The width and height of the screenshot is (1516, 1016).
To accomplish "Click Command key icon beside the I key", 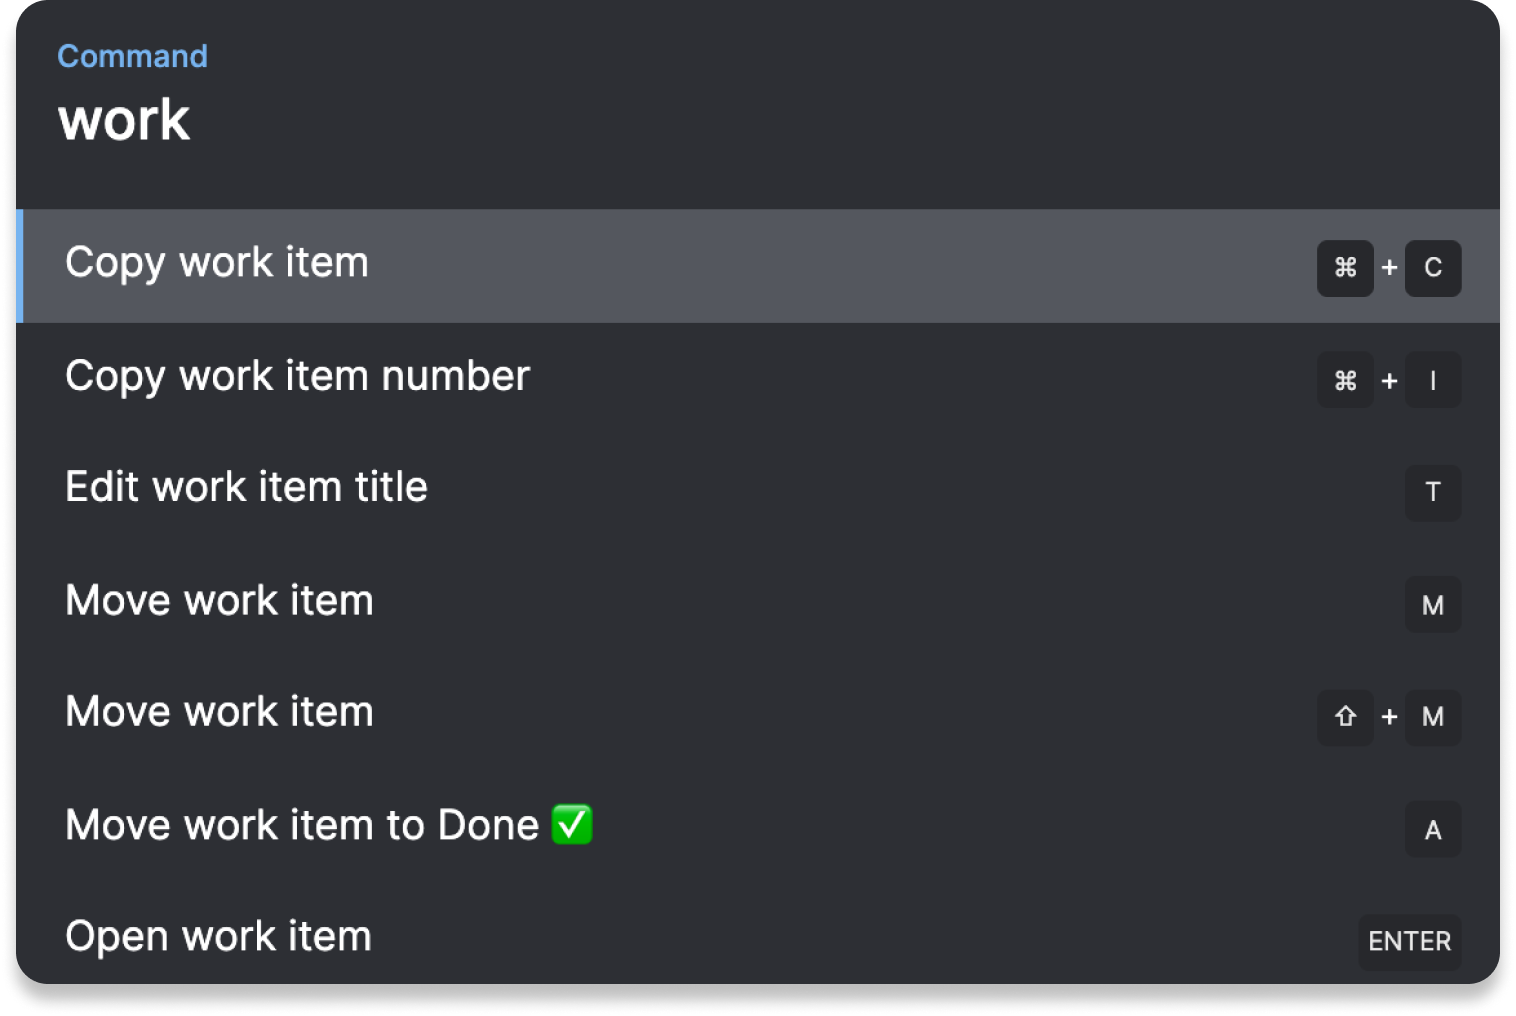I will tap(1345, 381).
